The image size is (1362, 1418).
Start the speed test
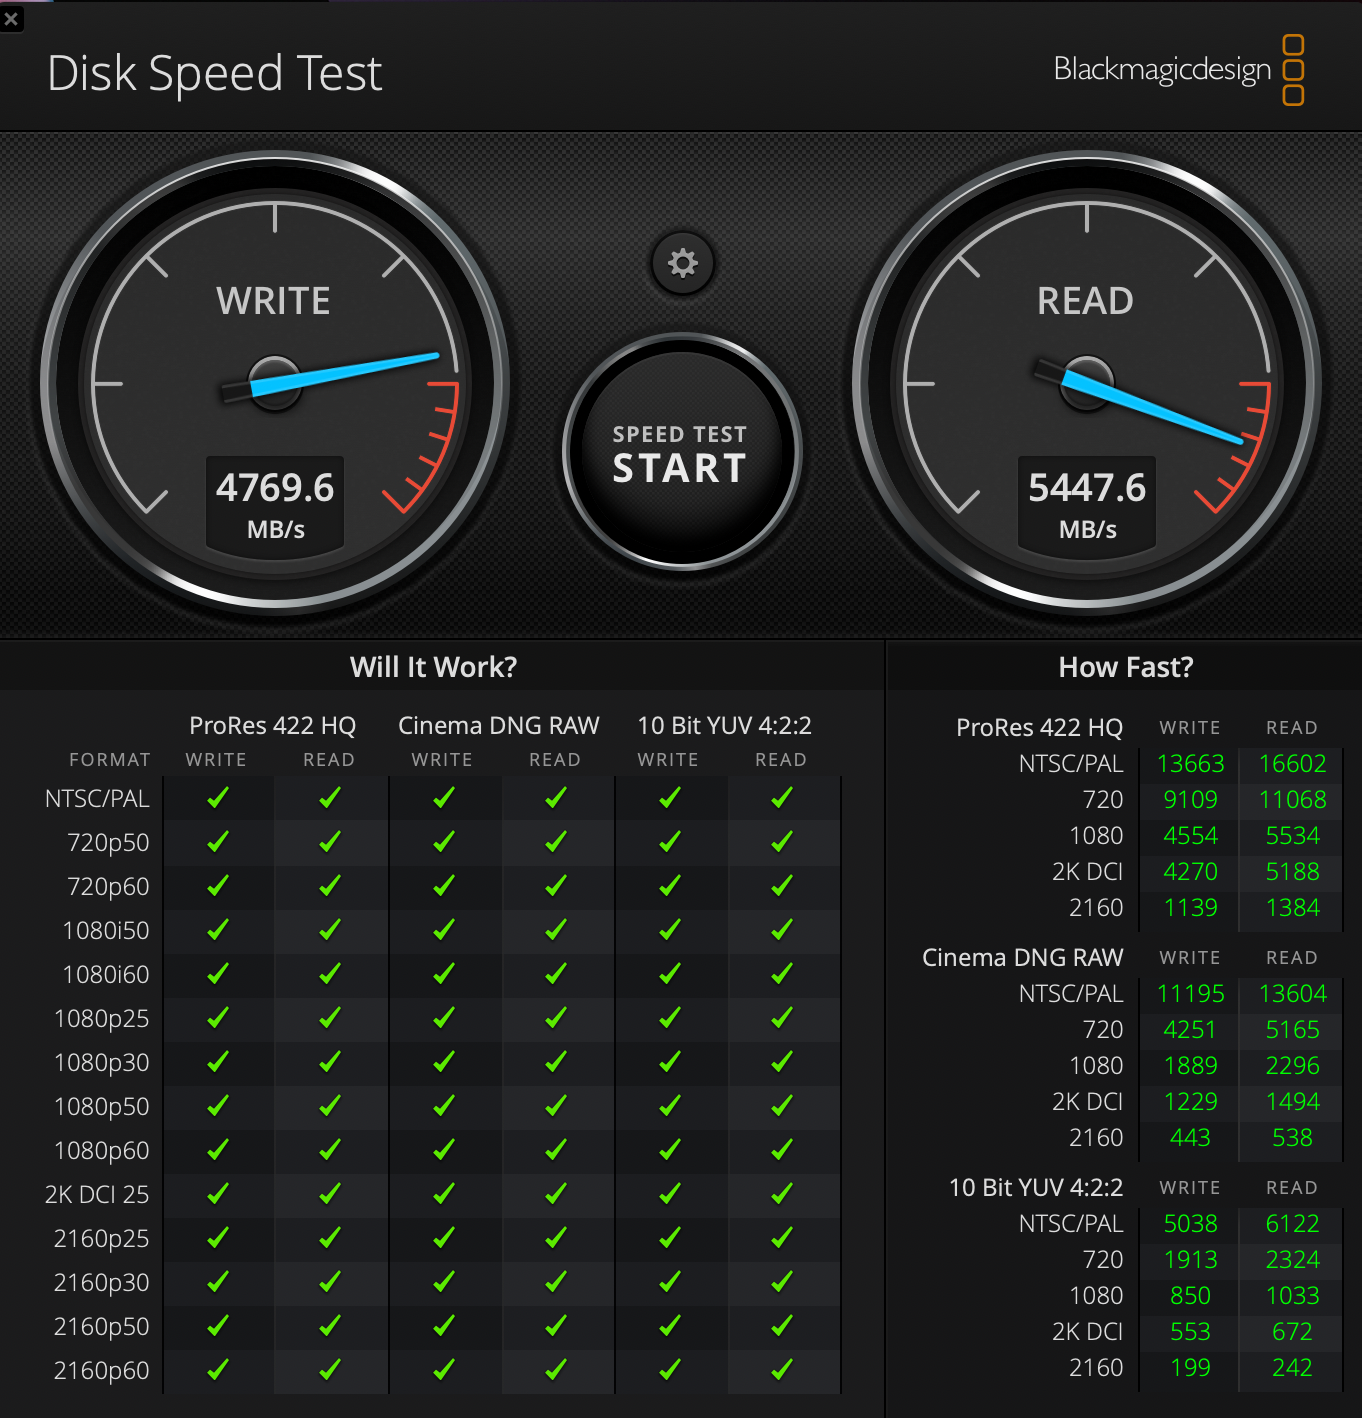[x=681, y=453]
